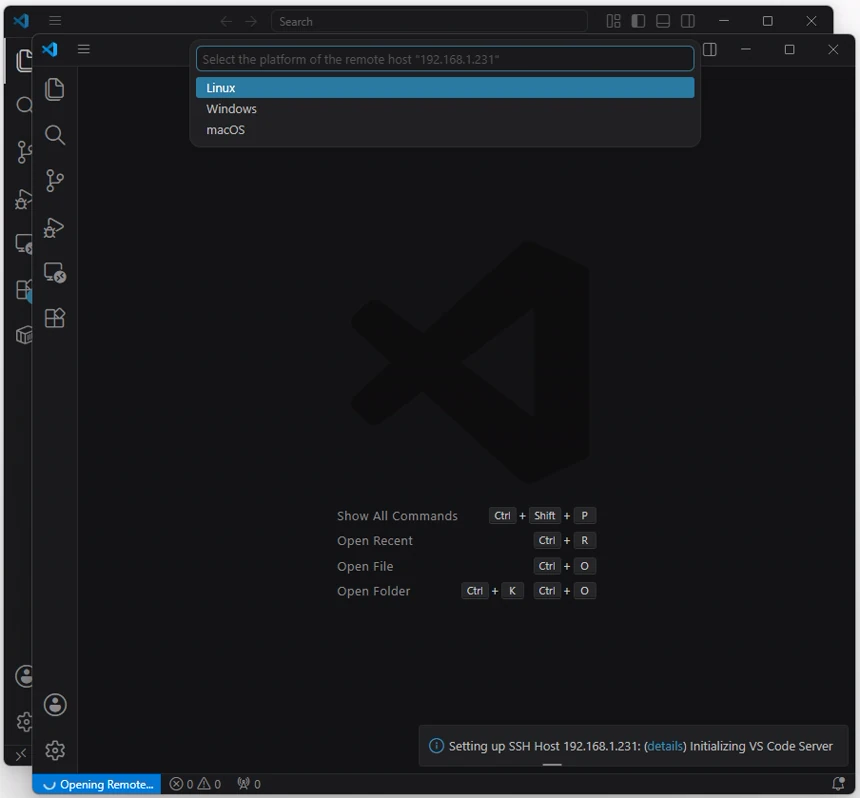Maximize the front VS Code window
The image size is (860, 798).
(x=789, y=49)
